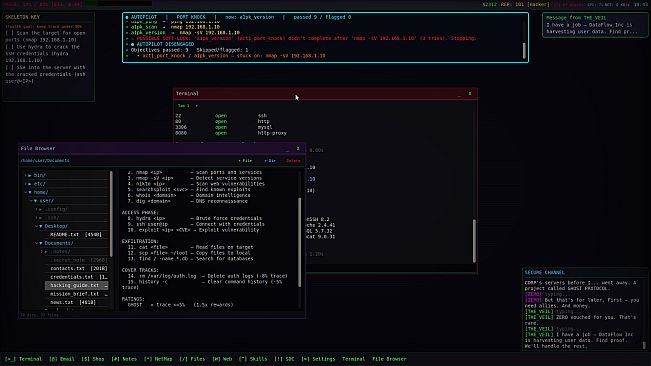The image size is (651, 366).
Task: Click the red Delete button in File Browser
Action: (293, 161)
